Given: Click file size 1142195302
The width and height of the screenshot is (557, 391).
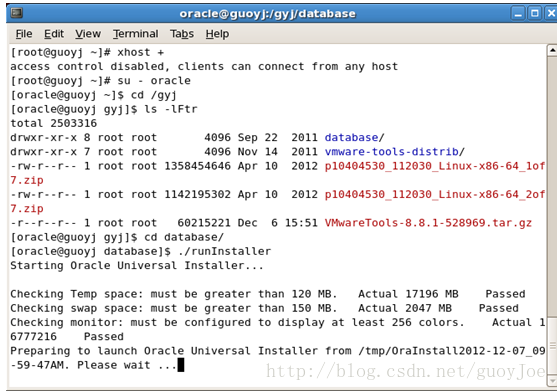Looking at the screenshot, I should pyautogui.click(x=197, y=194).
